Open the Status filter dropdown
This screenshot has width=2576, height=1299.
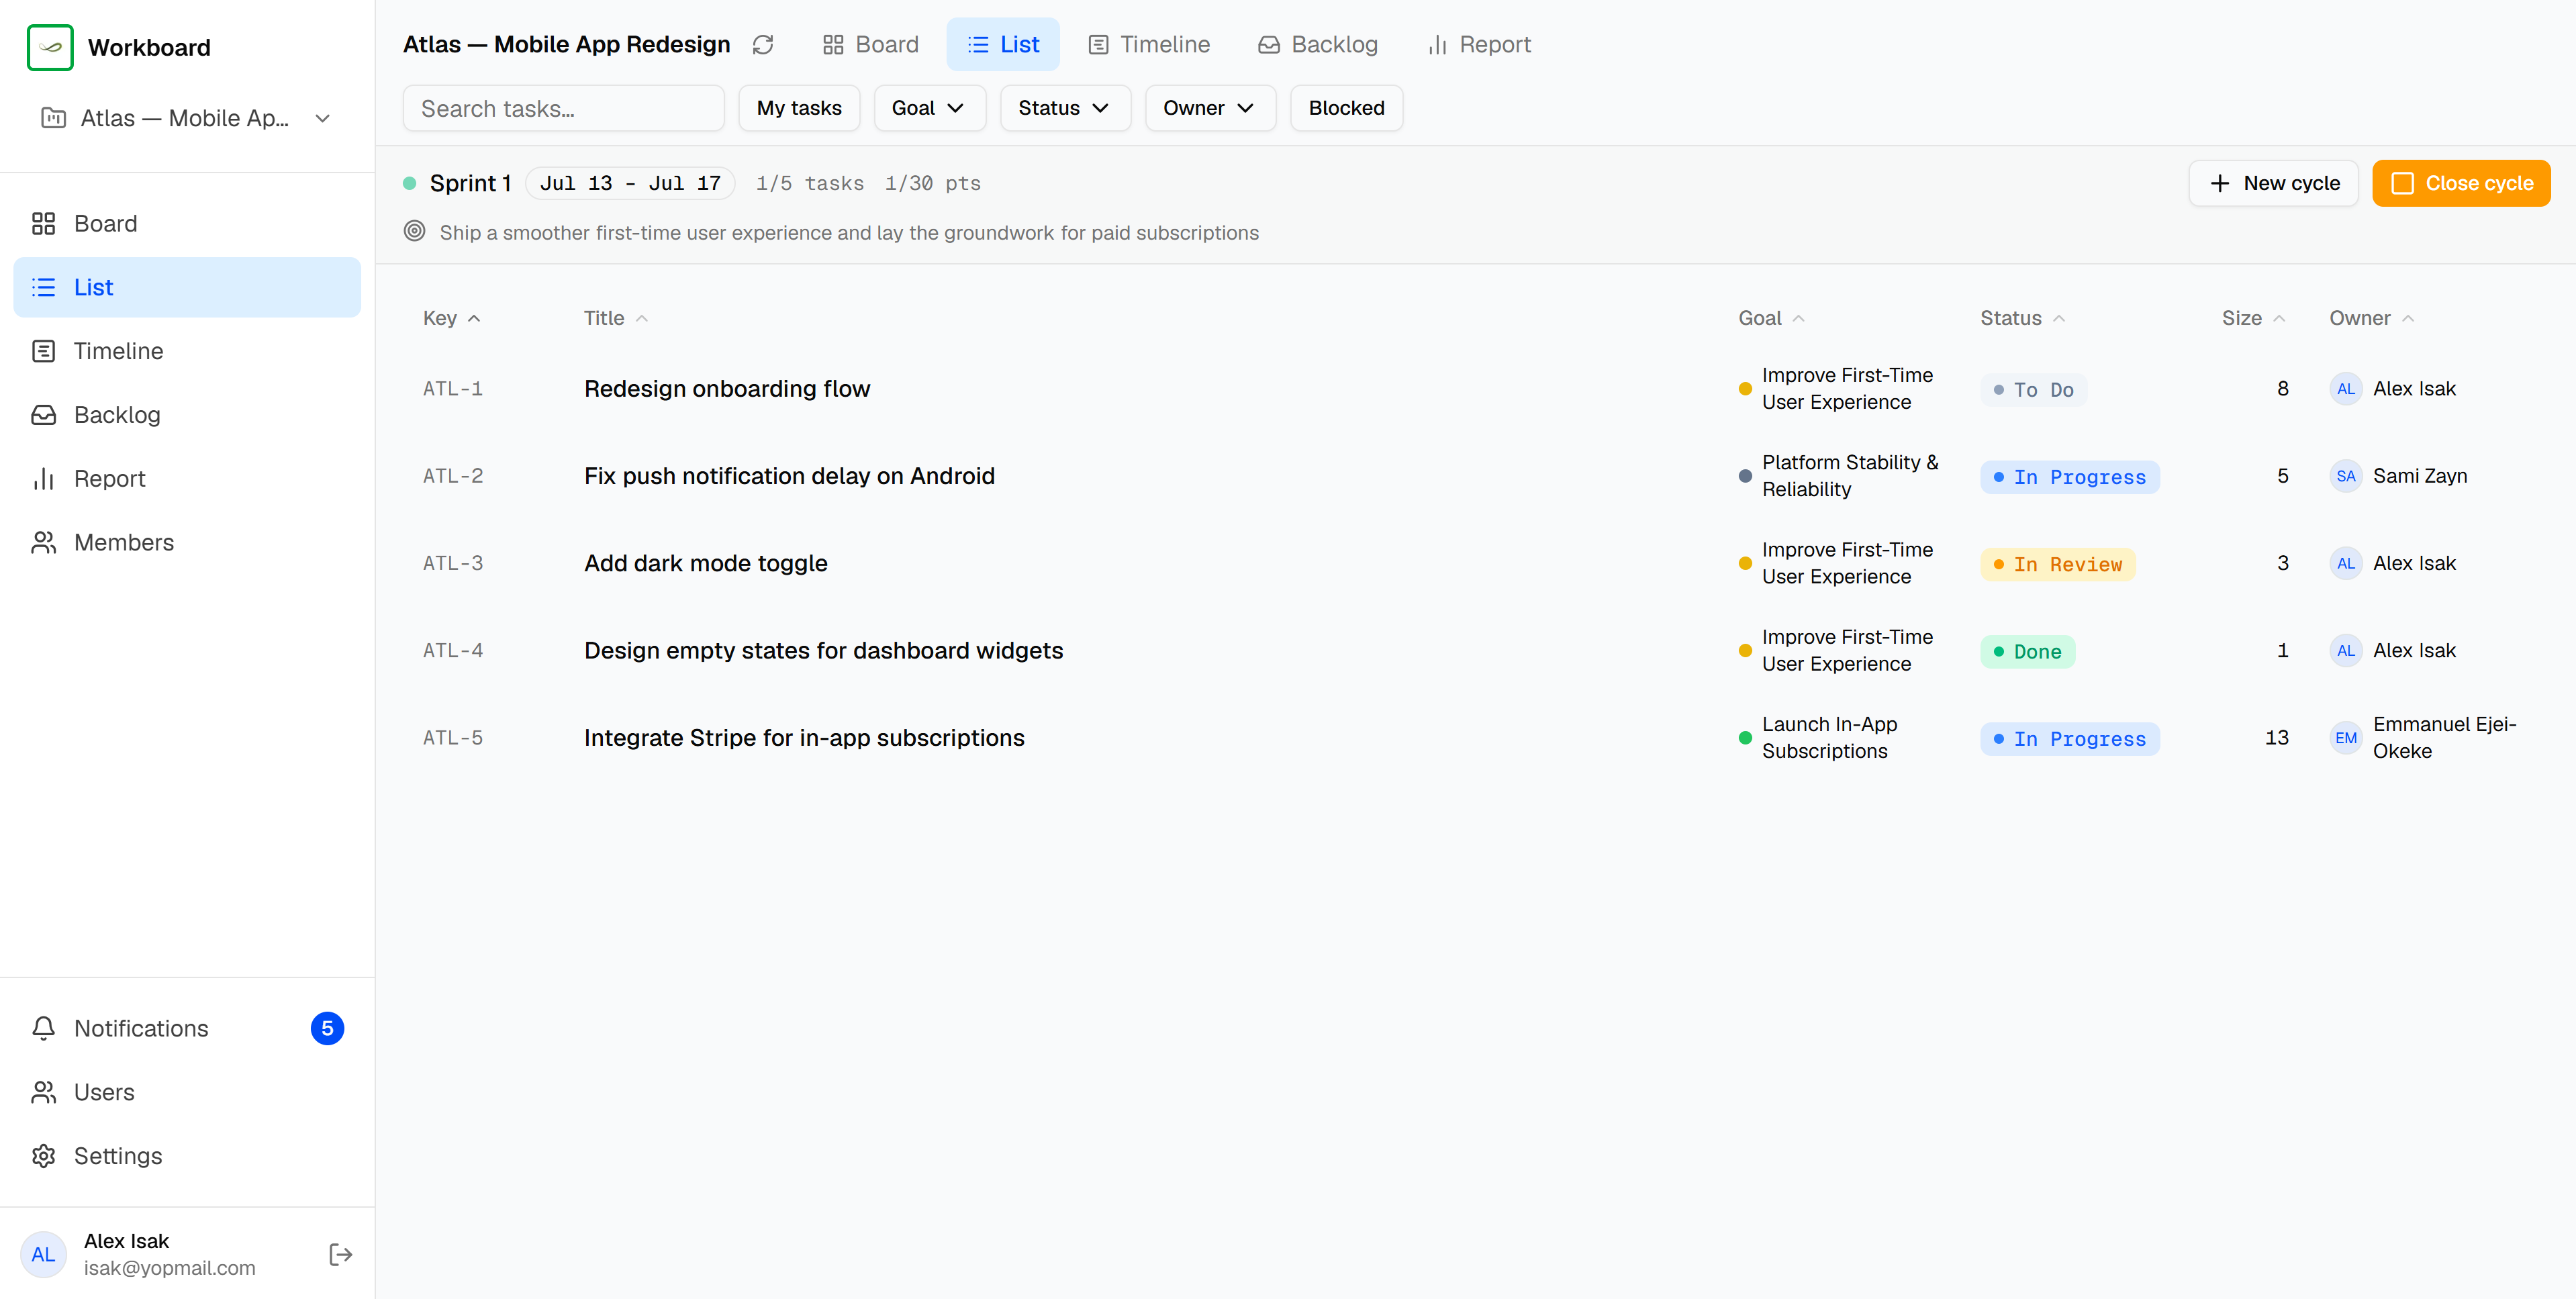point(1065,108)
